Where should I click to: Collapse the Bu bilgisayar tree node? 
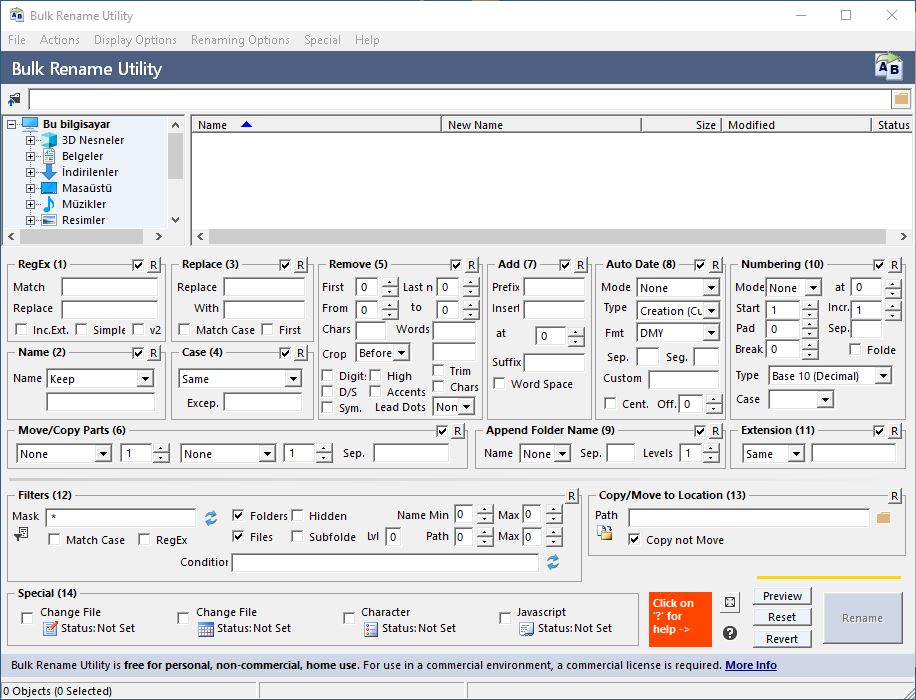point(11,124)
